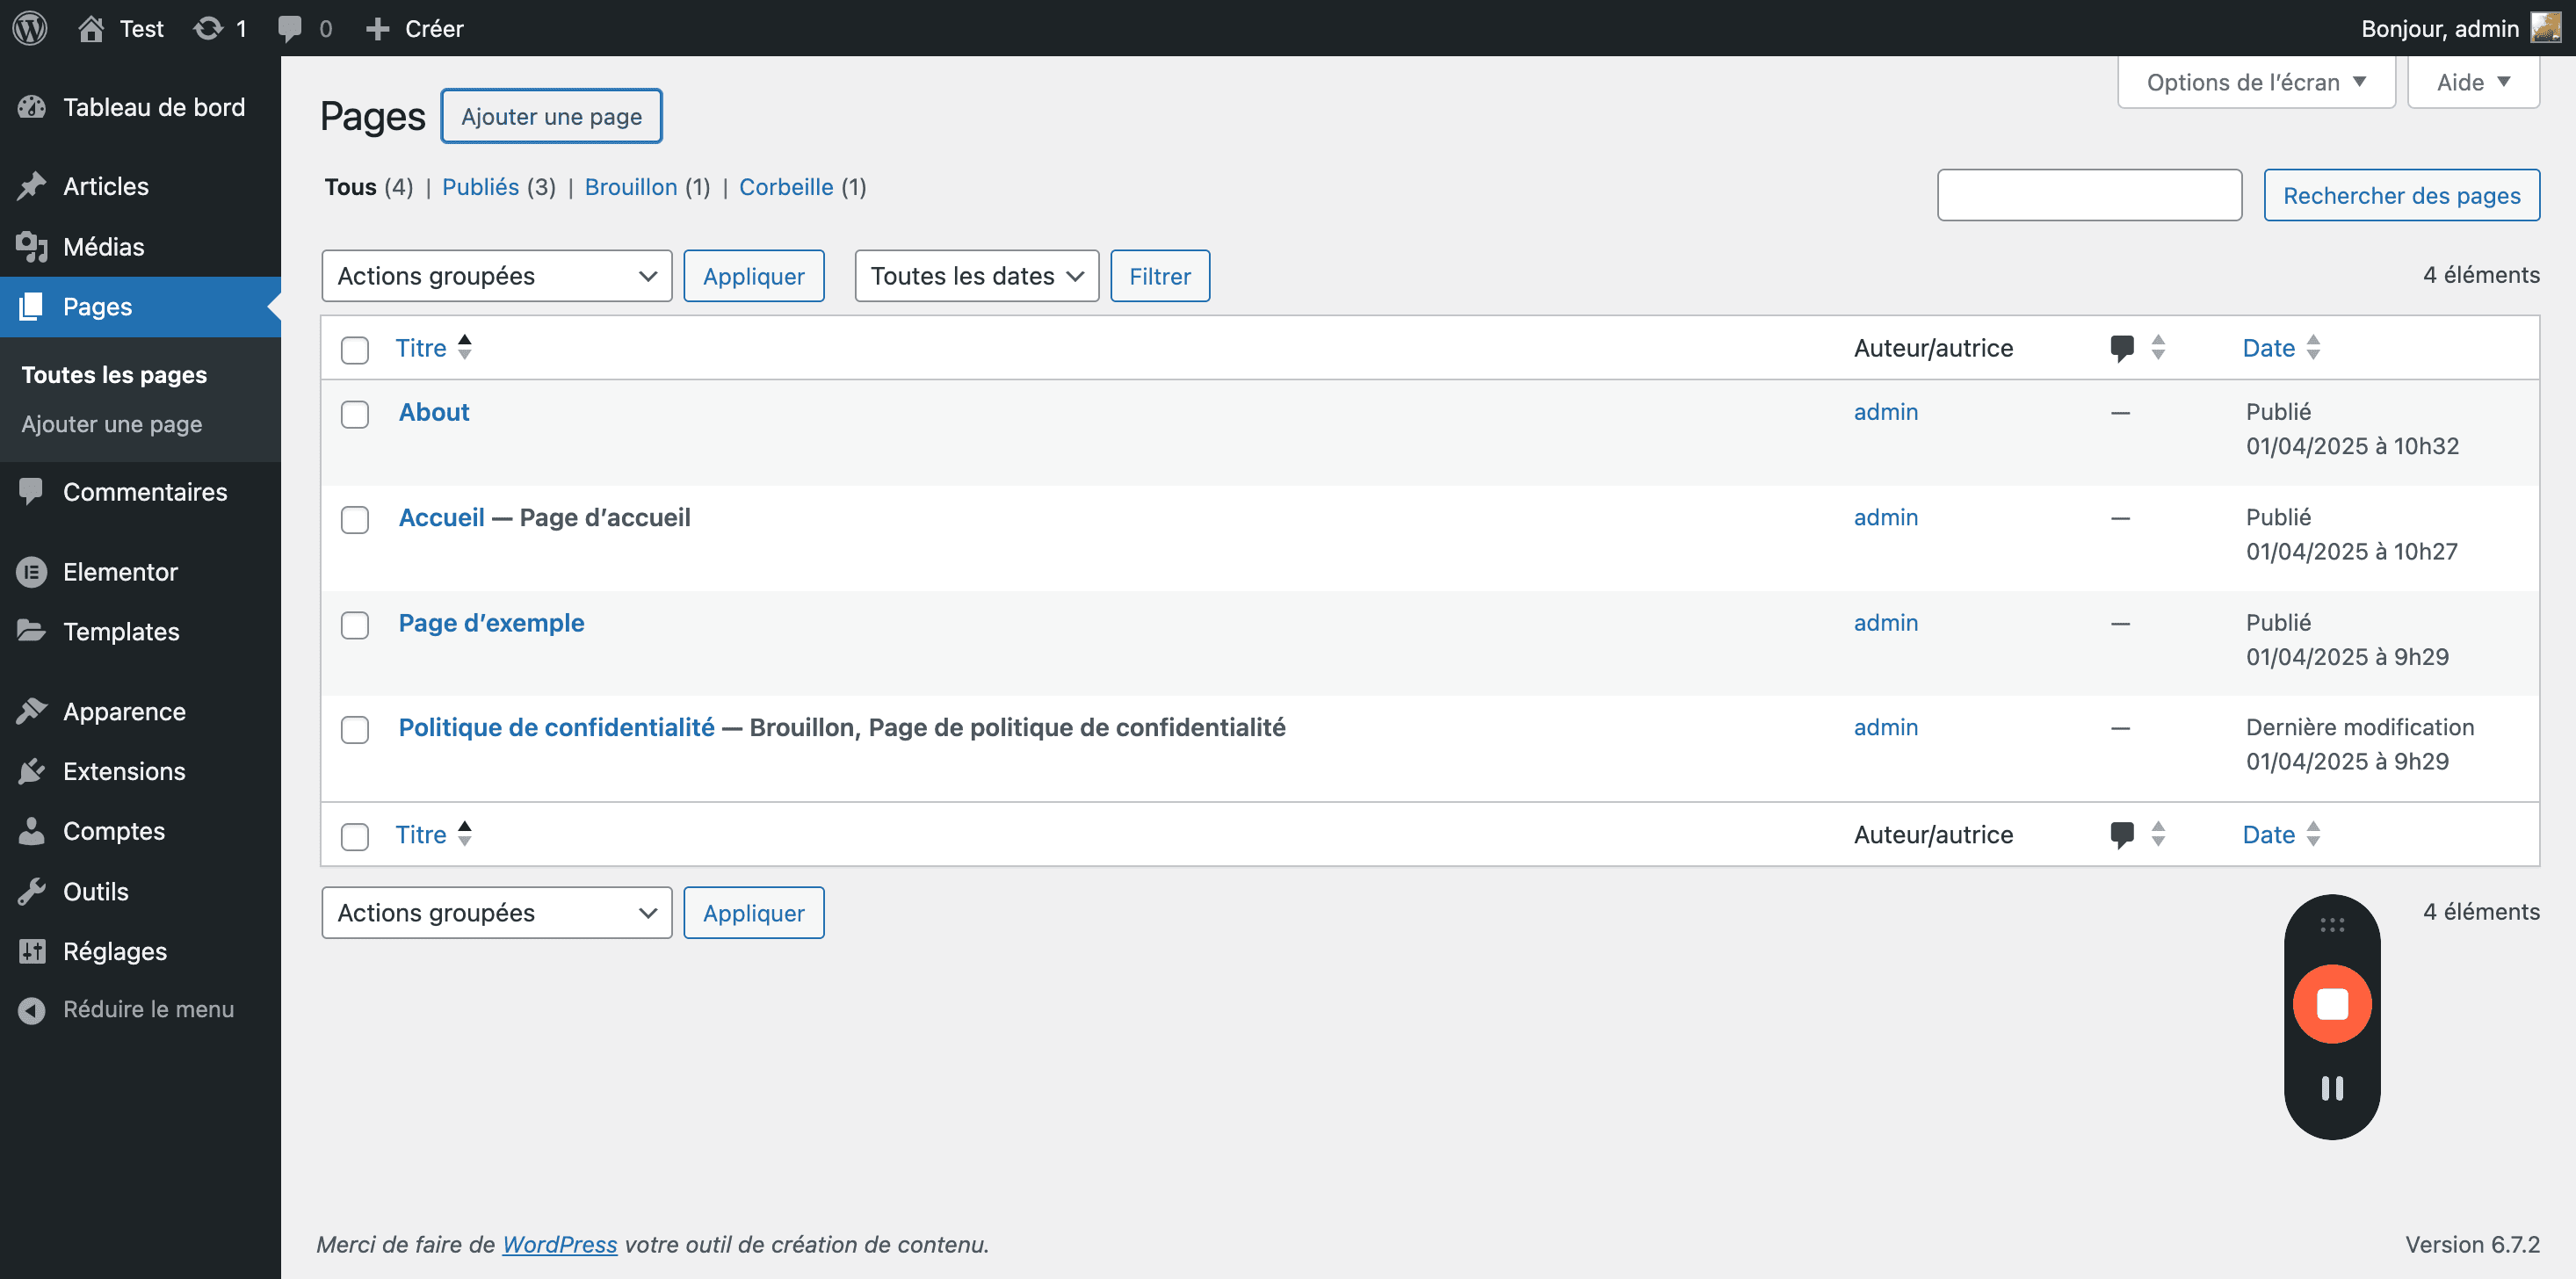Click the Commentaires sidebar bubble icon

(x=32, y=491)
